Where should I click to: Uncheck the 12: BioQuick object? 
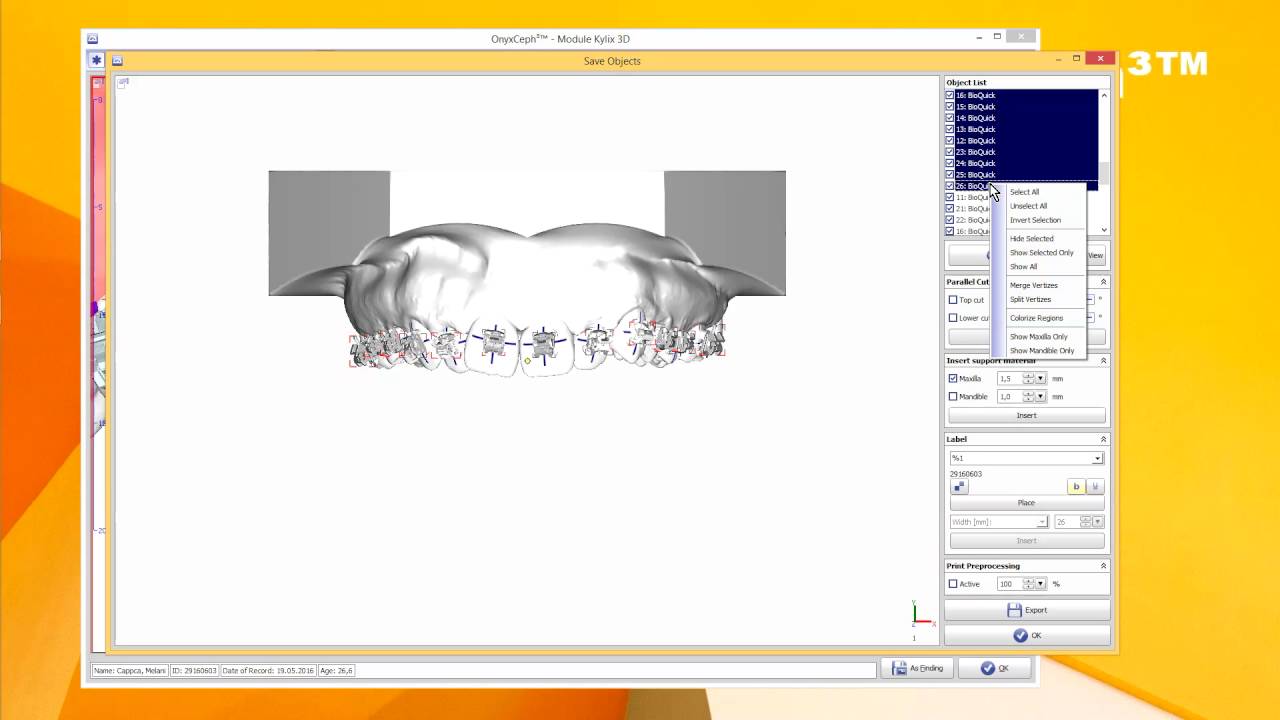(950, 141)
